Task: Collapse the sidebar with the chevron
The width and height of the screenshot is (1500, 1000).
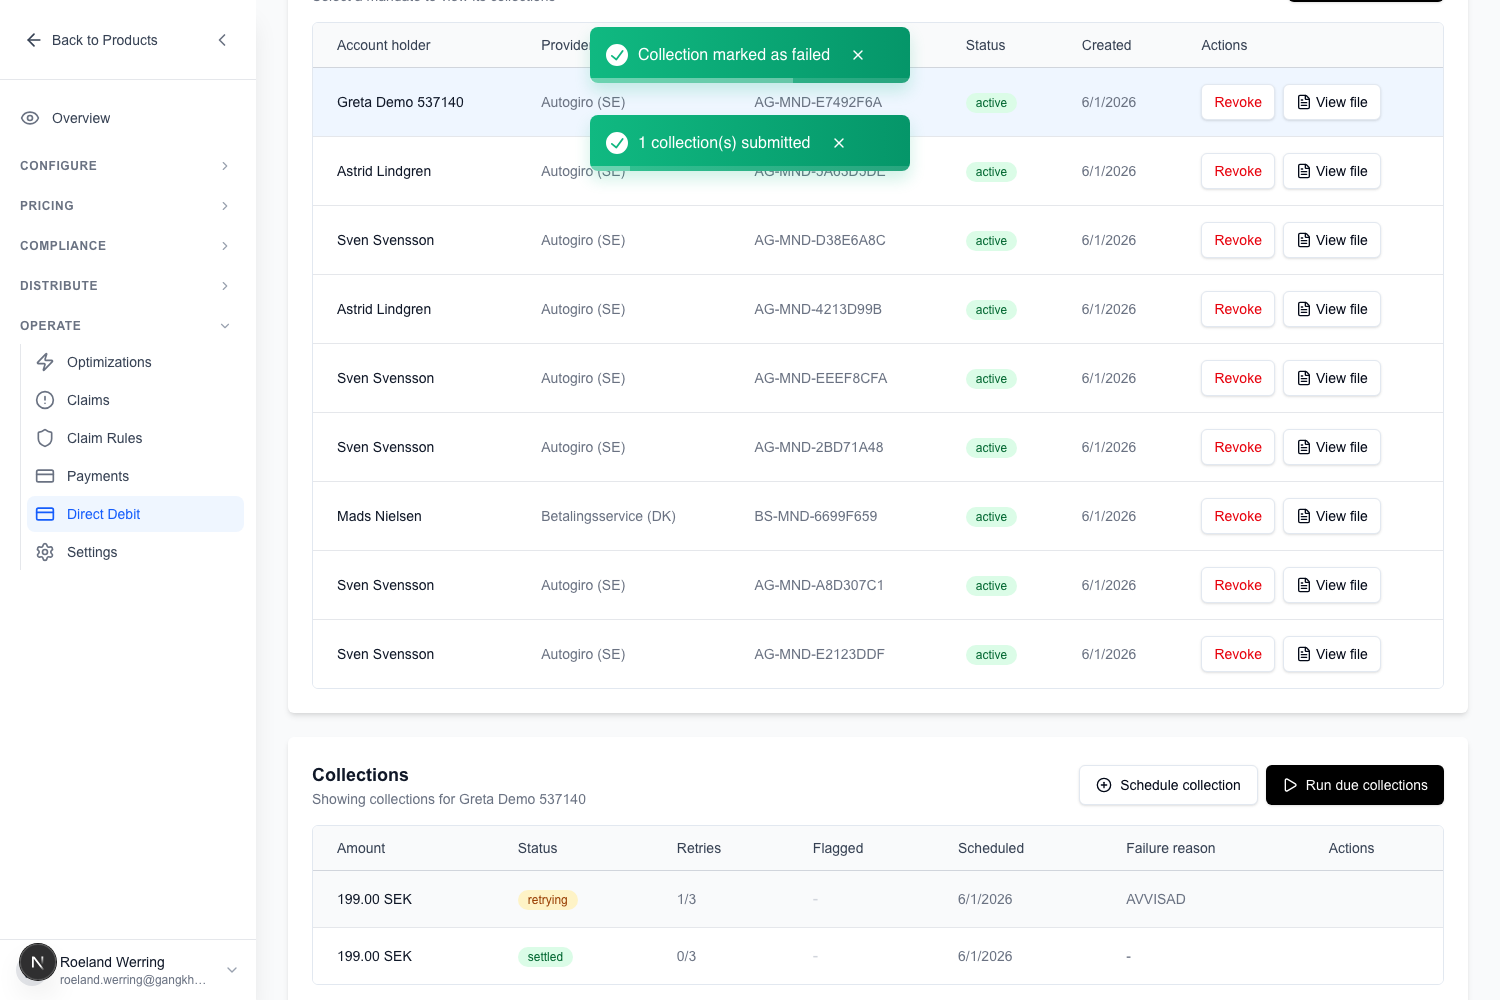Action: click(x=222, y=40)
